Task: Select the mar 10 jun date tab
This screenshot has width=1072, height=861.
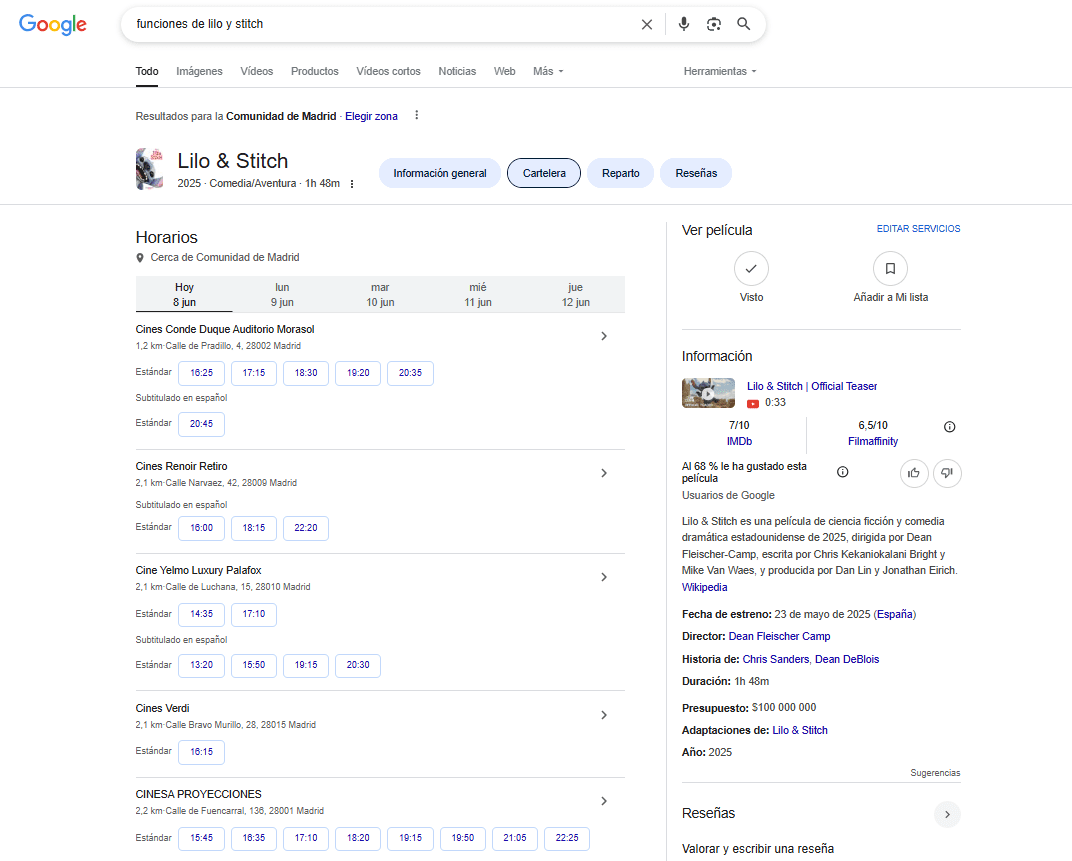Action: [x=380, y=295]
